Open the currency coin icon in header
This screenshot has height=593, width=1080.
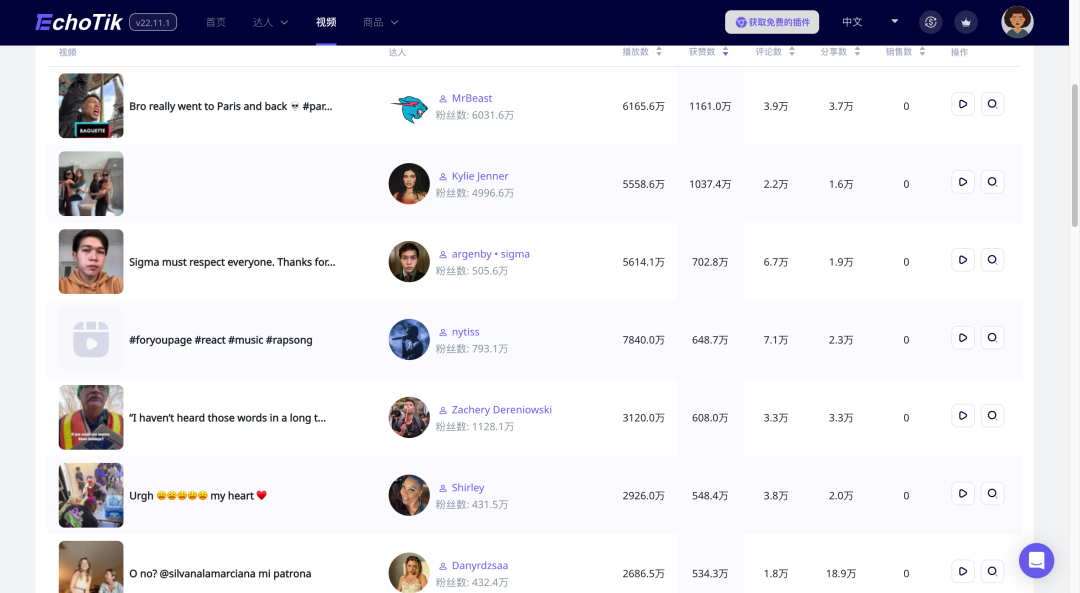click(931, 22)
